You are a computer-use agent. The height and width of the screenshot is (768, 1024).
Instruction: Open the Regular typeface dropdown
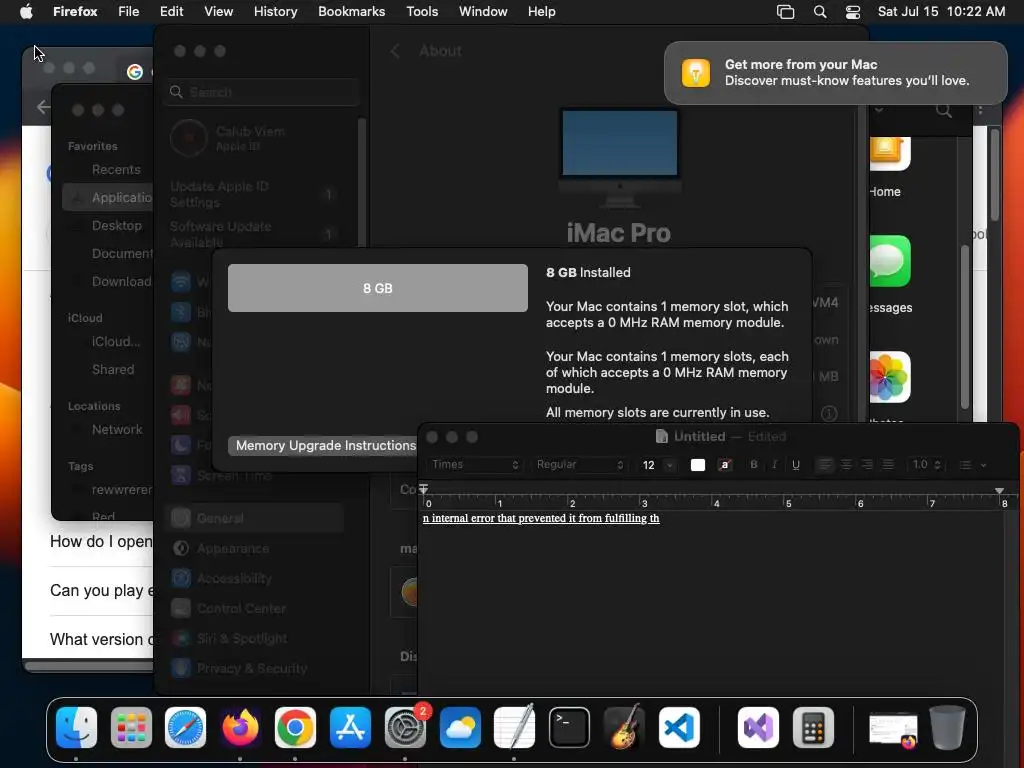579,464
